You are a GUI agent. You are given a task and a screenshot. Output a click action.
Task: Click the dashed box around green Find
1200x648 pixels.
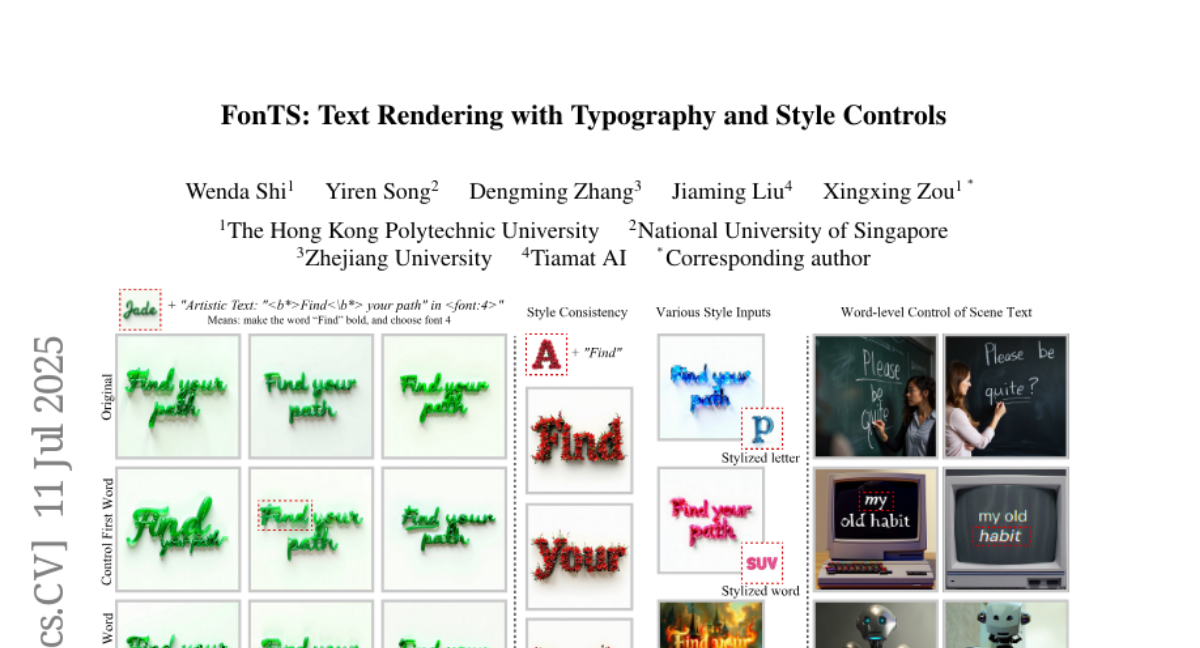(285, 516)
